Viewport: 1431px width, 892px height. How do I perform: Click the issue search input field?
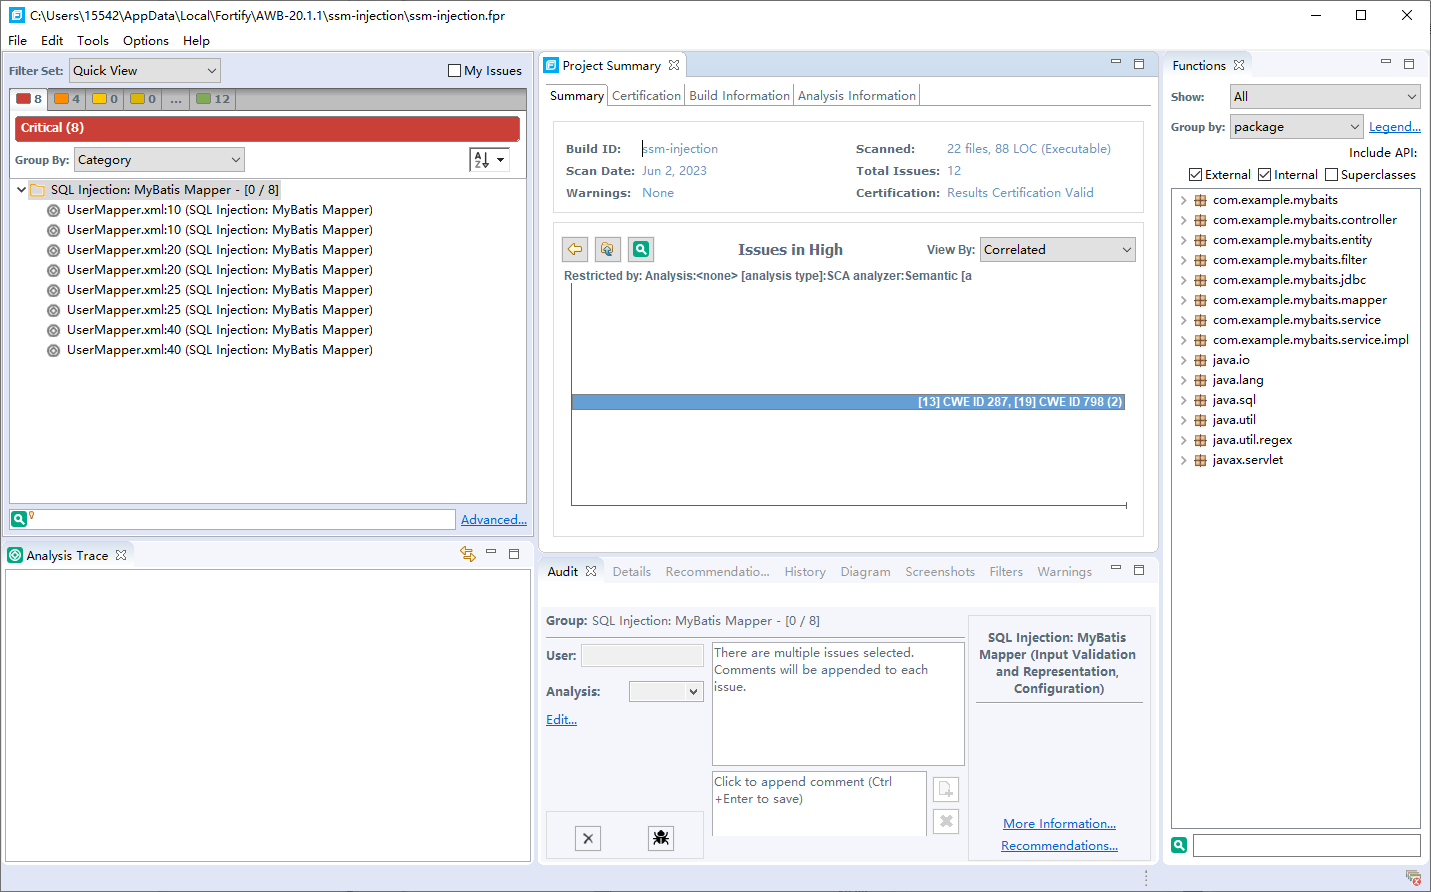tap(245, 519)
